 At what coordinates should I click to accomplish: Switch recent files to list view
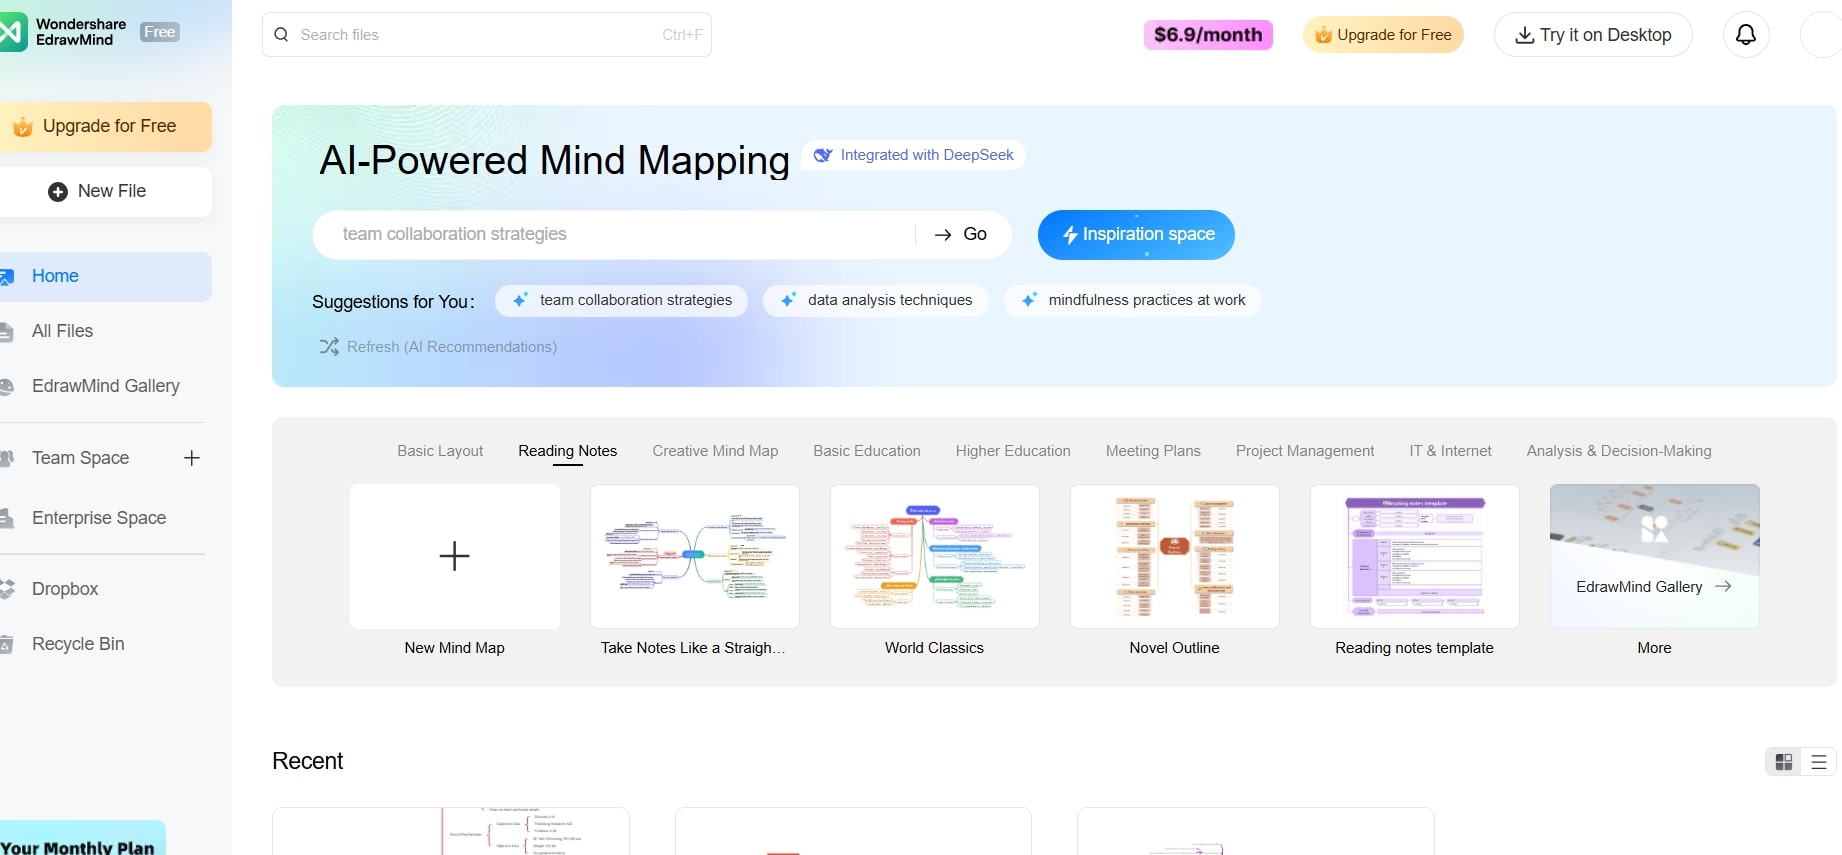coord(1819,762)
